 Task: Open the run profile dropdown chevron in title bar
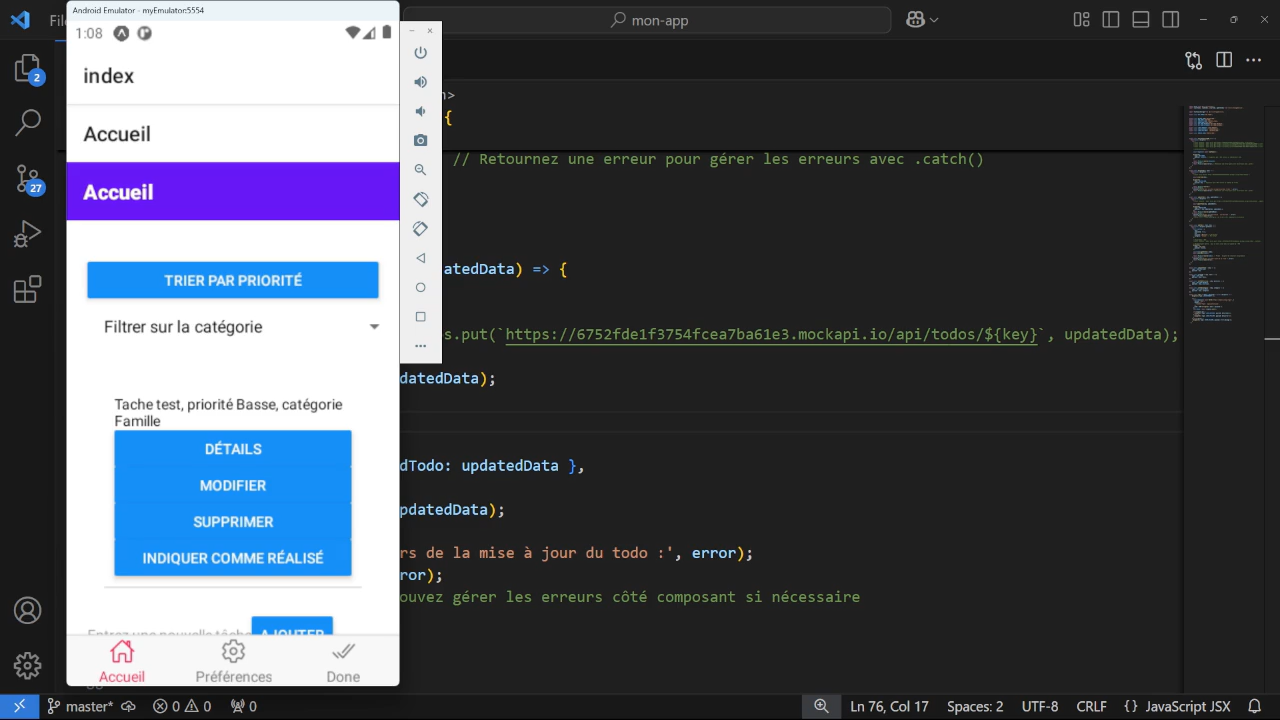click(934, 19)
